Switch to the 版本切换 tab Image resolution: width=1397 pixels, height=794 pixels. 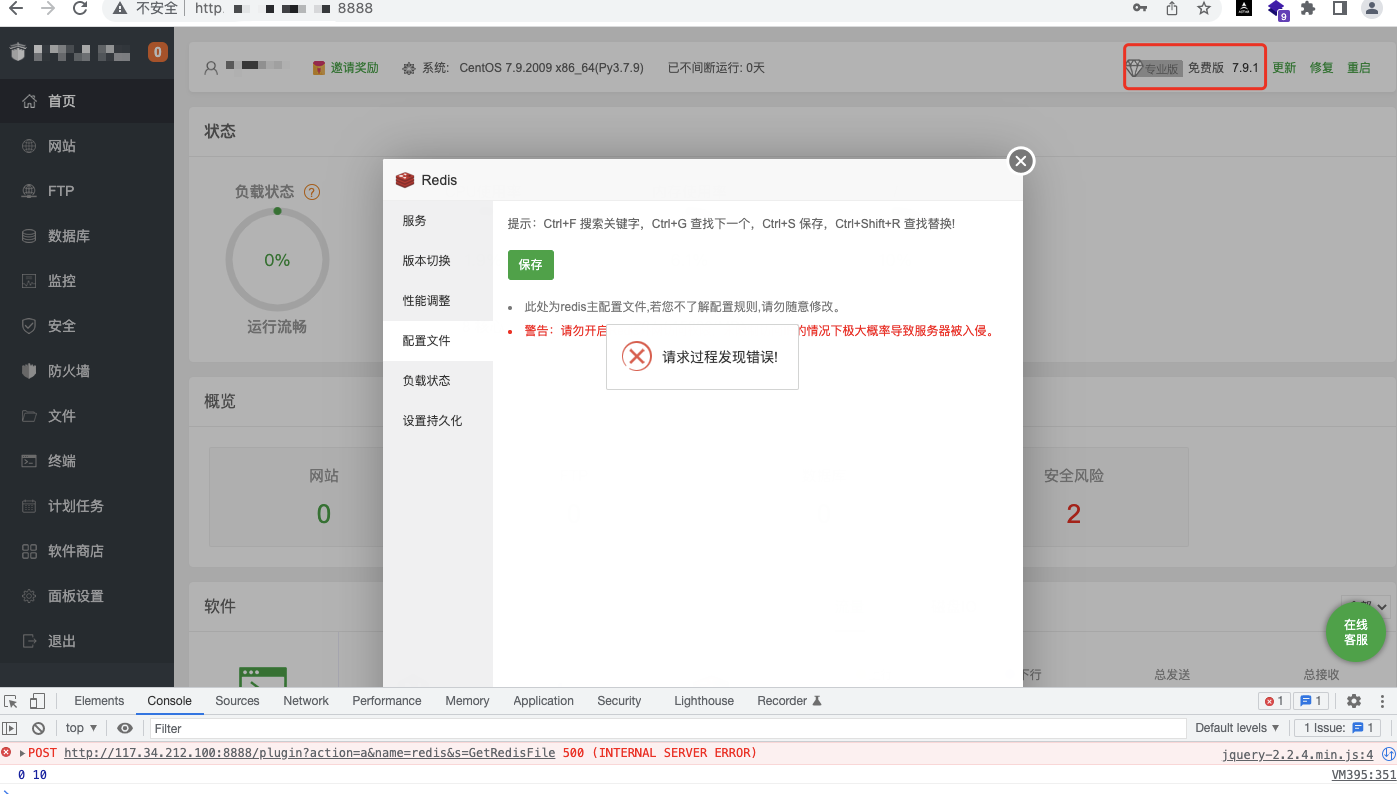[438, 261]
